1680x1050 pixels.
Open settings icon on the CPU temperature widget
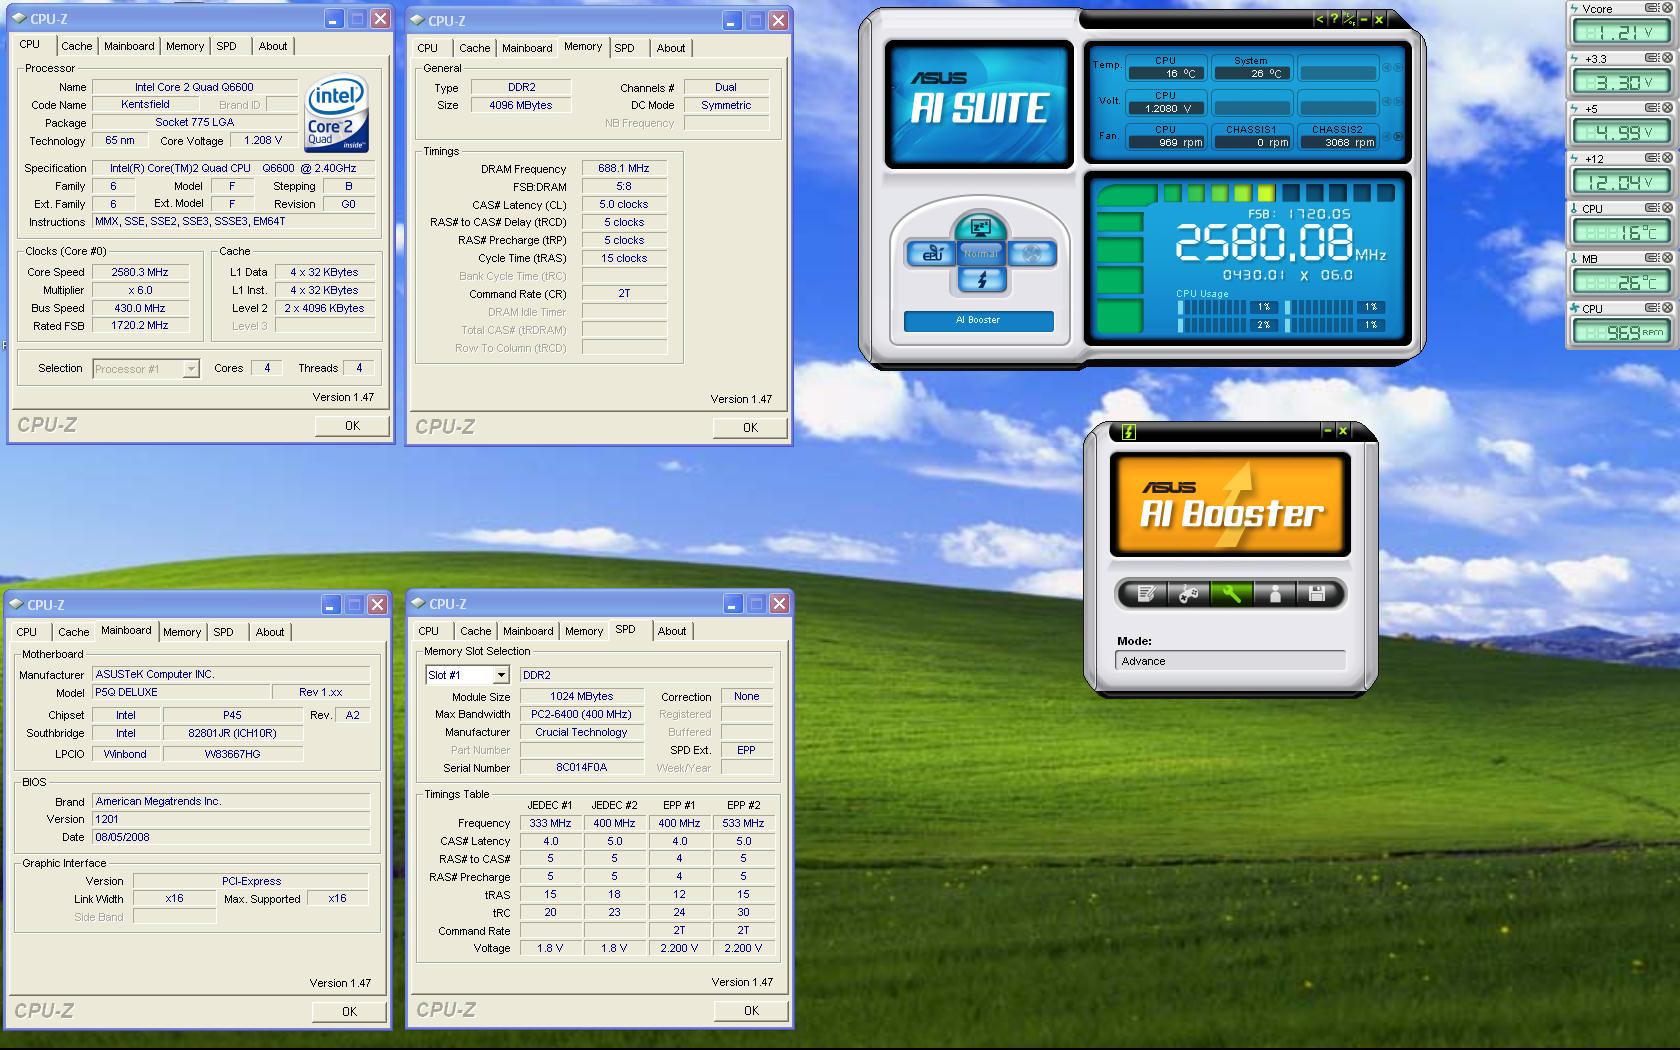(1652, 208)
